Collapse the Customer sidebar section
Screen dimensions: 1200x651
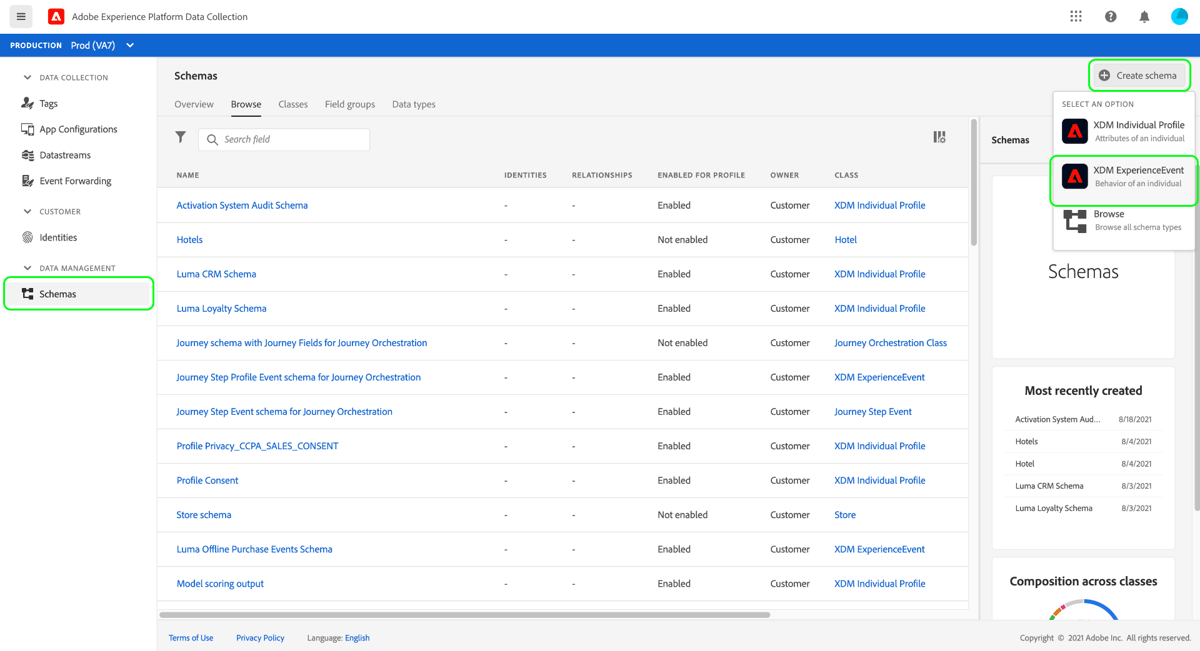coord(30,211)
